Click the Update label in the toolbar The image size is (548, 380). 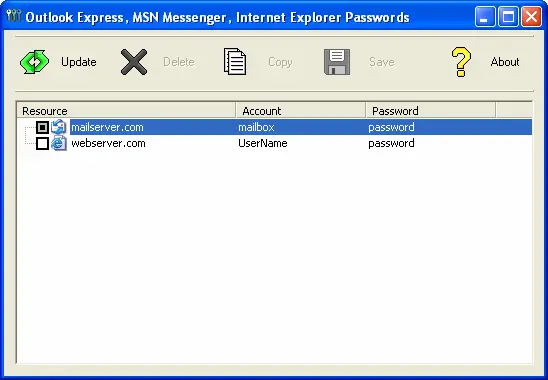click(x=79, y=62)
